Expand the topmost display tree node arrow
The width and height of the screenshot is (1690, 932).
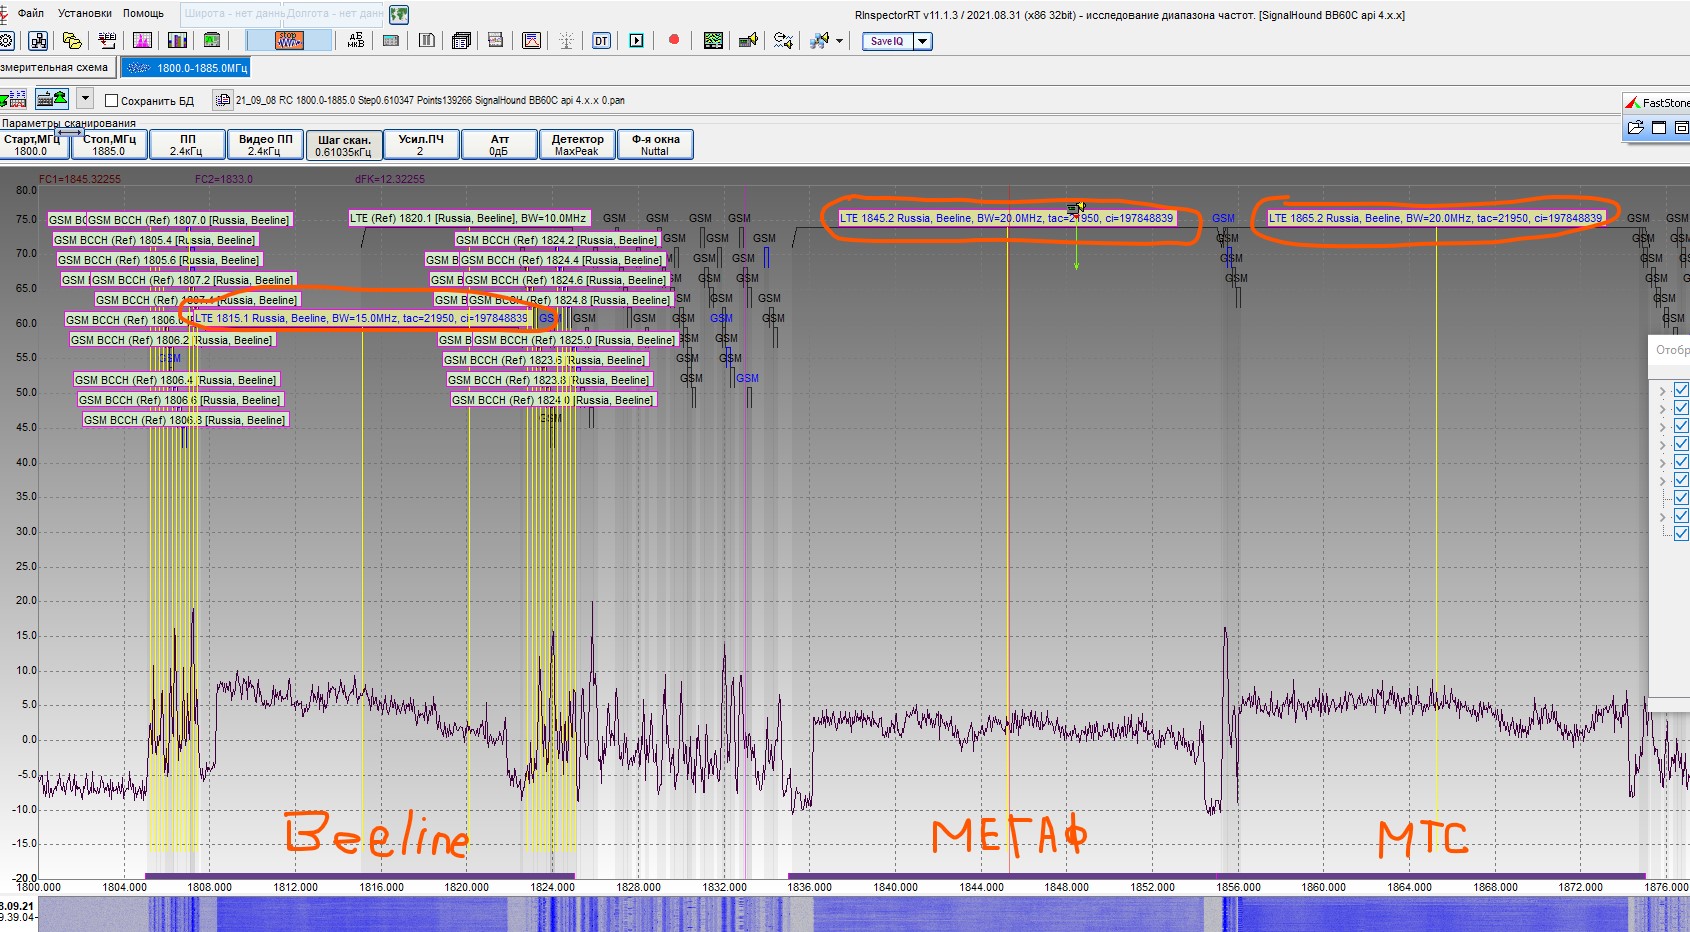point(1662,391)
